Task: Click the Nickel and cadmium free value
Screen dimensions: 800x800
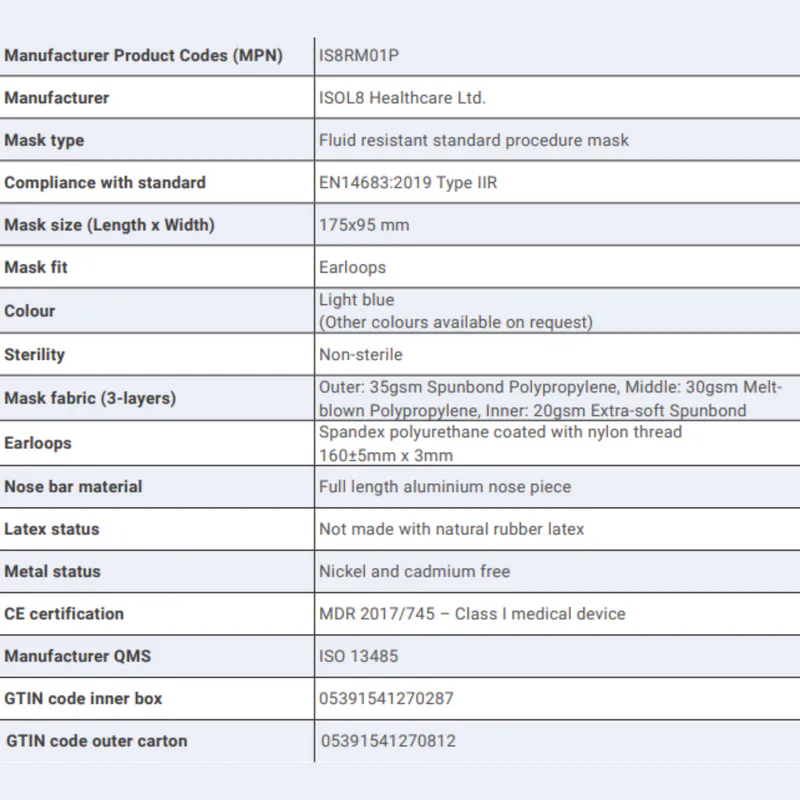Action: pyautogui.click(x=414, y=572)
